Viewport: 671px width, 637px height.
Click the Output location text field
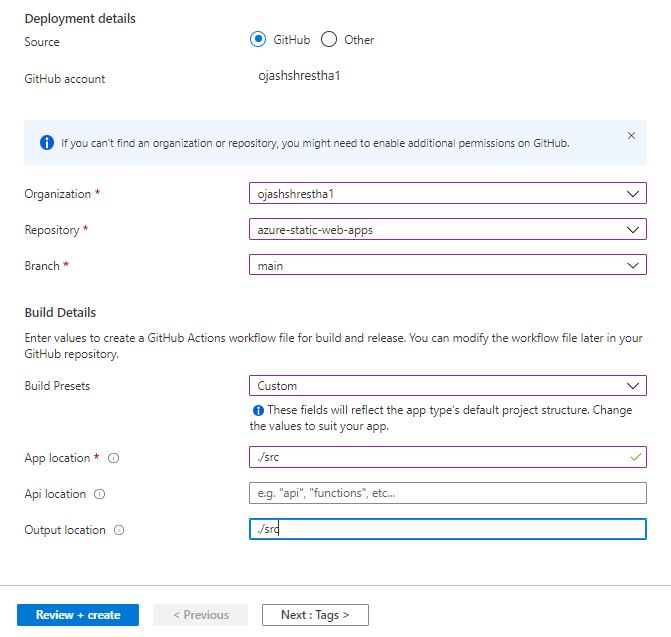tap(448, 529)
